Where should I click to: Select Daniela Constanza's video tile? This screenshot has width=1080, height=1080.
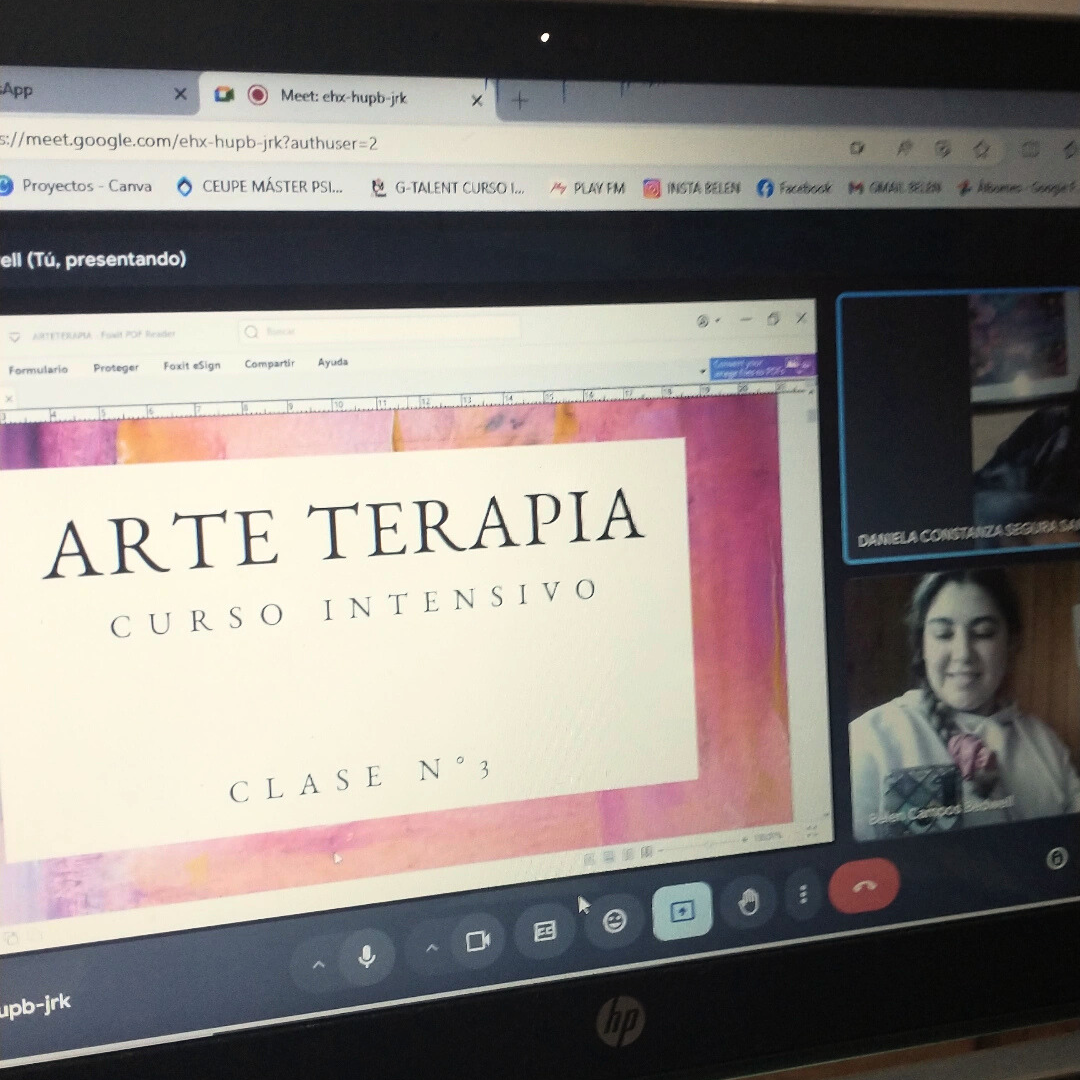click(x=958, y=425)
